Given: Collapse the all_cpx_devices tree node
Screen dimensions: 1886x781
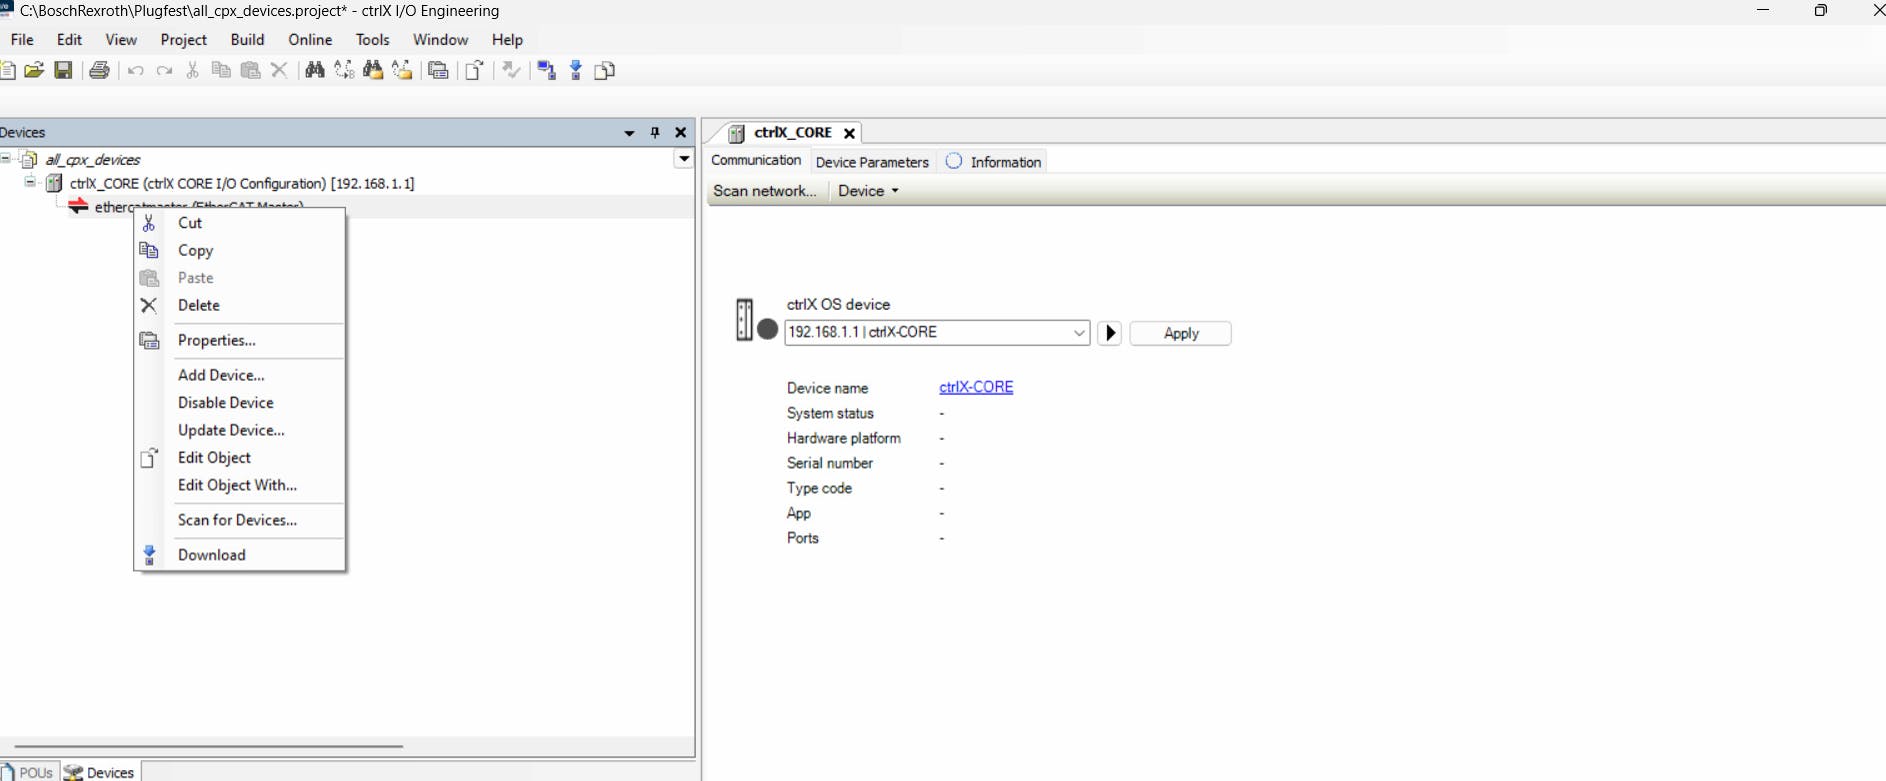Looking at the screenshot, I should click(x=6, y=158).
